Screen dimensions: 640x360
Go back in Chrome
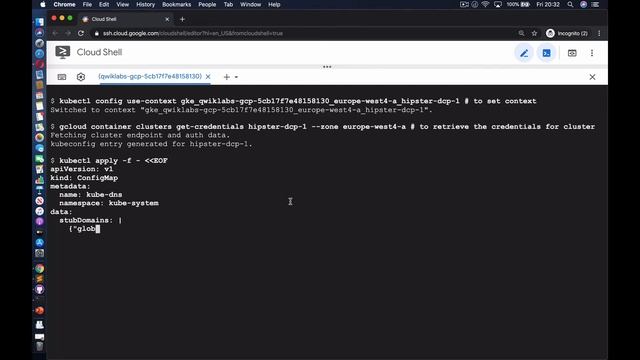pos(55,33)
